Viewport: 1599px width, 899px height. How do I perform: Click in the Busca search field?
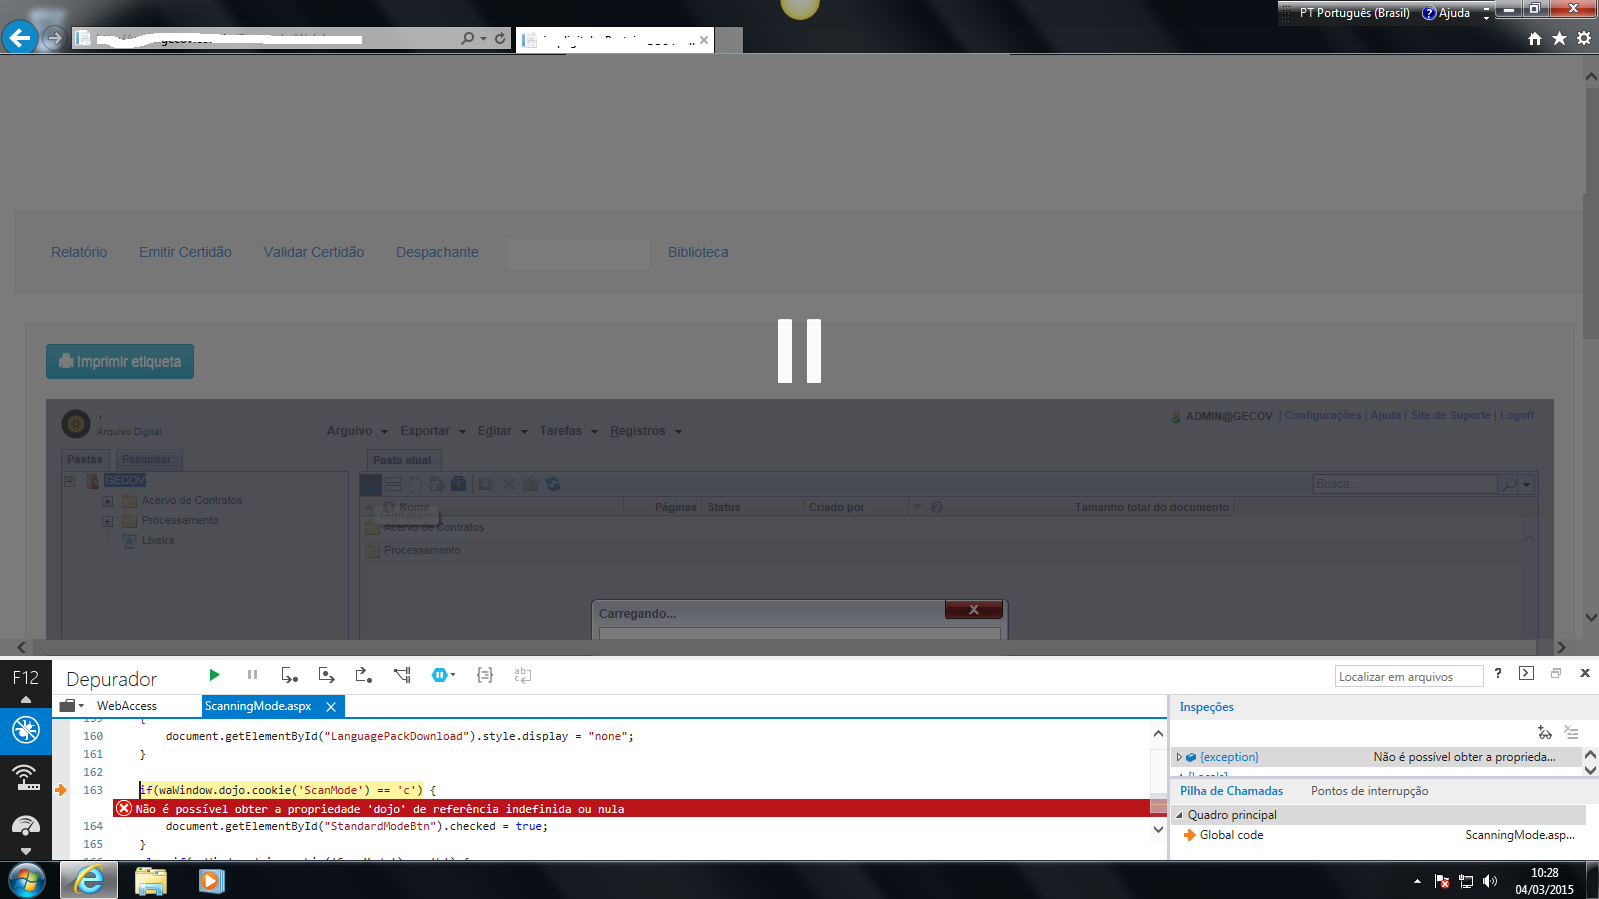pos(1406,484)
